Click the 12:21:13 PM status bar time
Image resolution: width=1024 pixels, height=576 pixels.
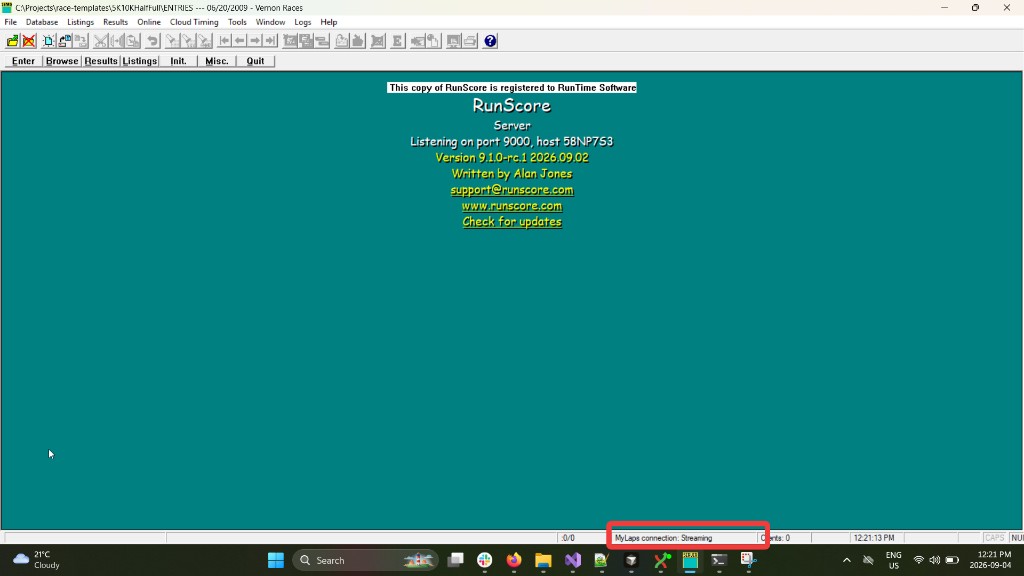click(874, 538)
